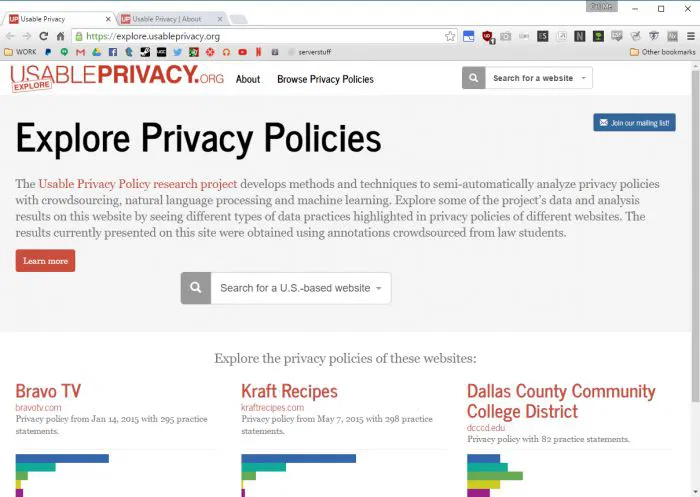Open the Kraft Recipes policy heading

point(289,391)
